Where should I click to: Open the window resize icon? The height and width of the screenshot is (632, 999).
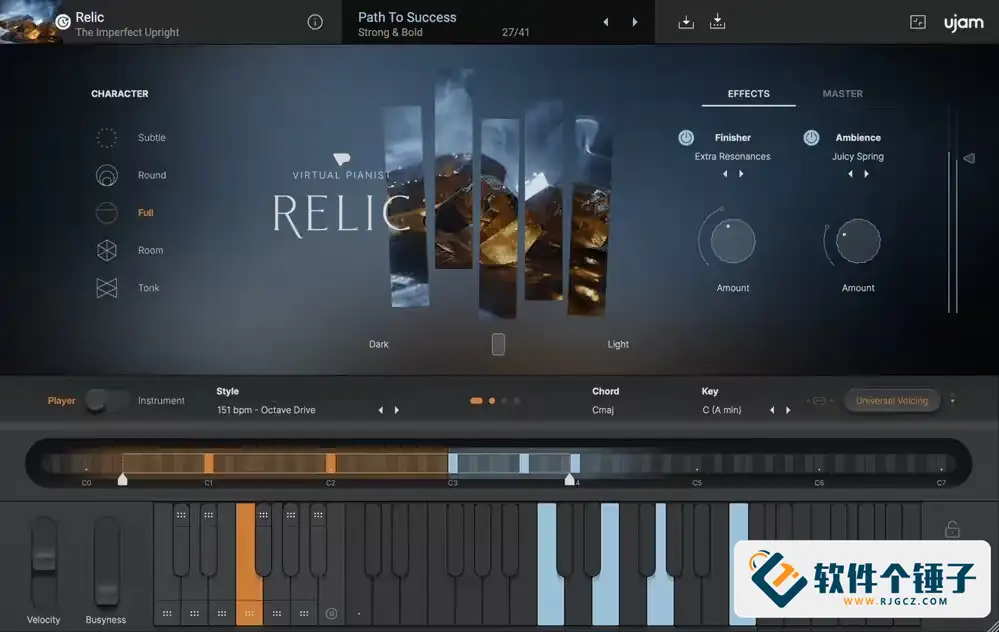(917, 22)
